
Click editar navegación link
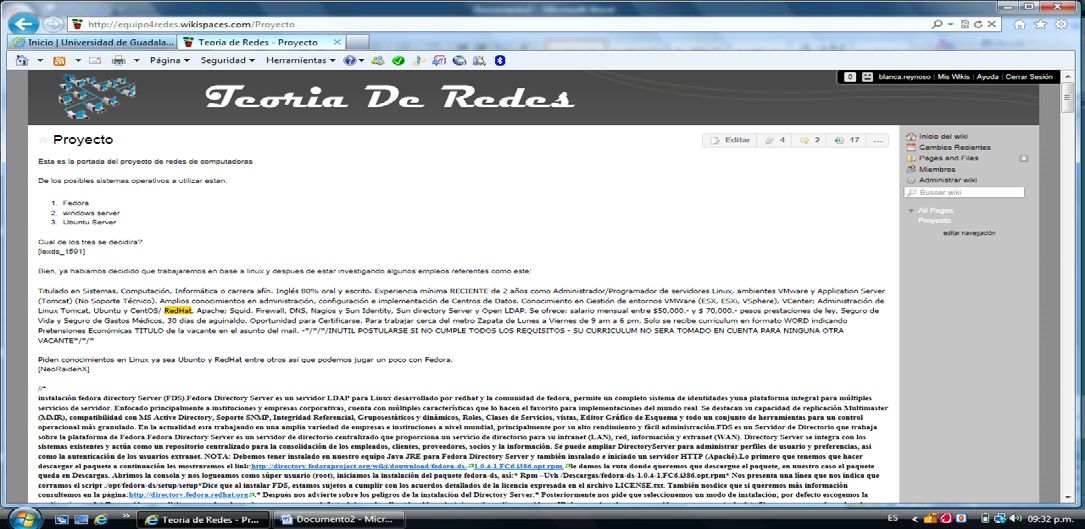969,233
